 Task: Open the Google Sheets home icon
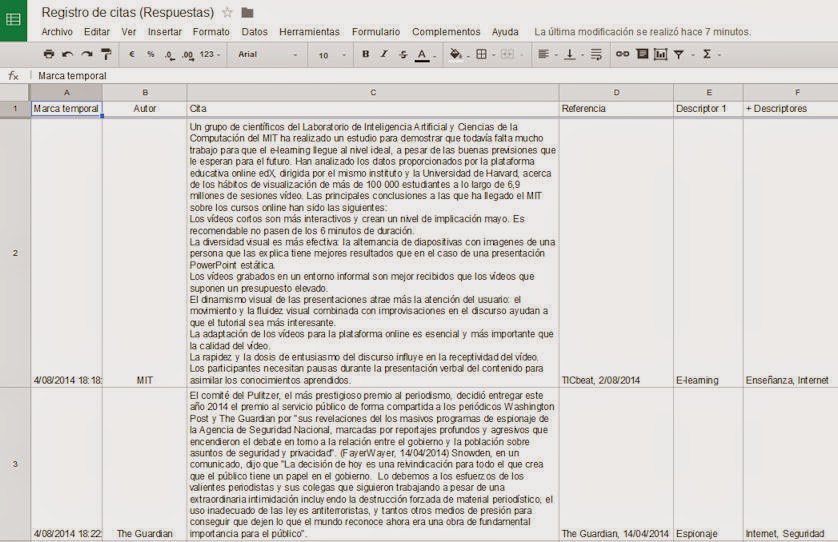13,20
